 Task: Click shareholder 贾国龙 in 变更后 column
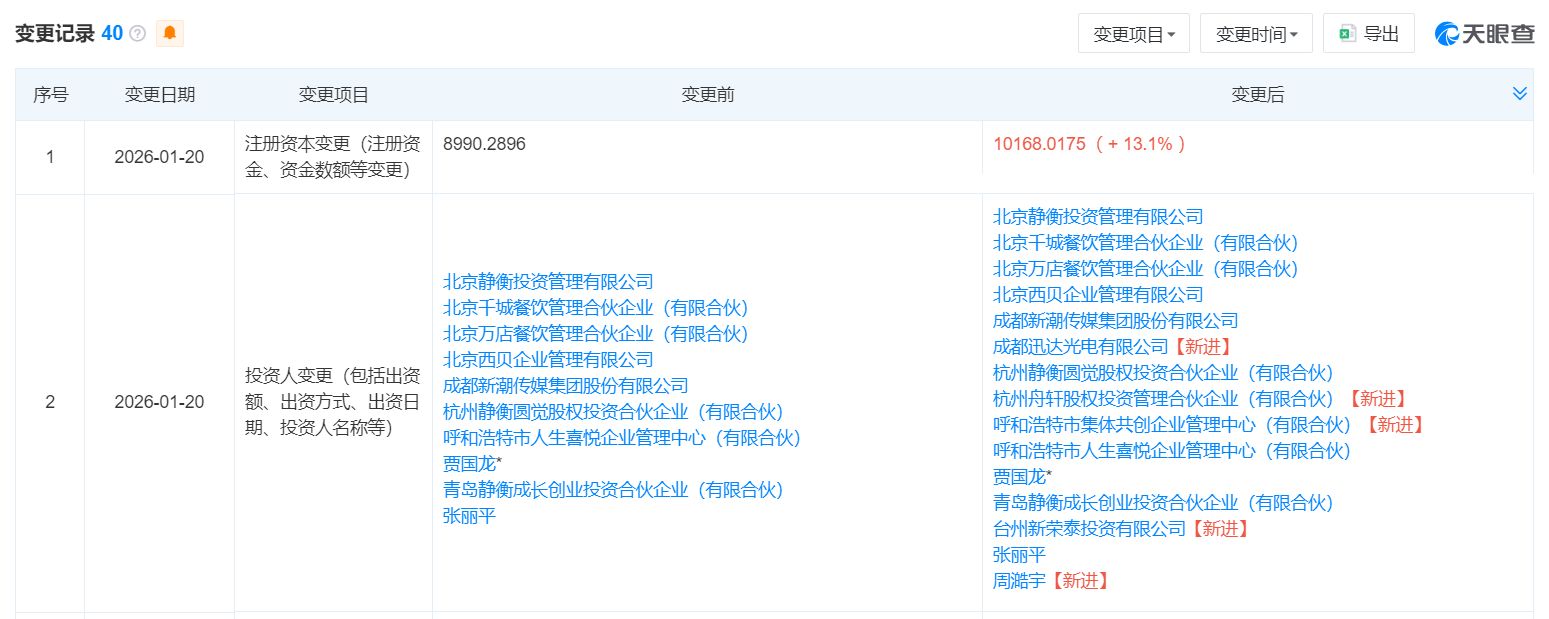click(1018, 477)
